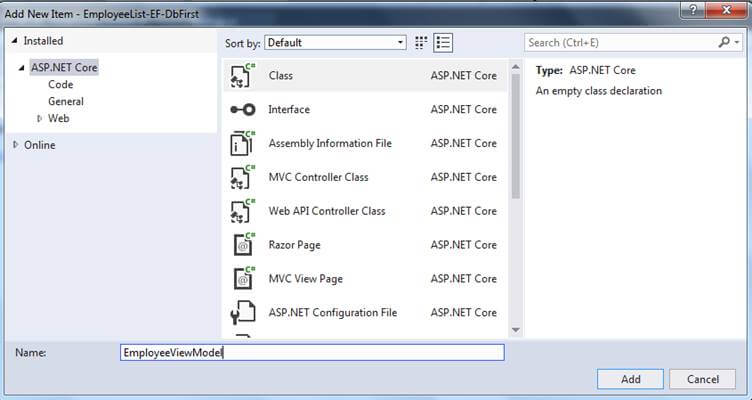Image resolution: width=752 pixels, height=400 pixels.
Task: Select the Class template icon
Action: pos(243,75)
